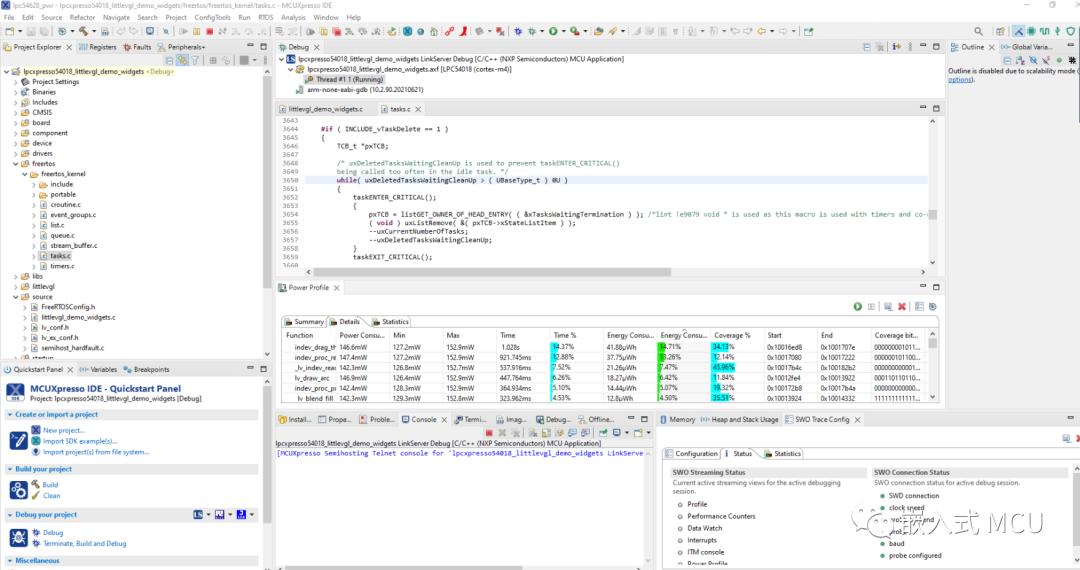The height and width of the screenshot is (570, 1080).
Task: Click editor horizontal scrollbar thumb
Action: 494,272
